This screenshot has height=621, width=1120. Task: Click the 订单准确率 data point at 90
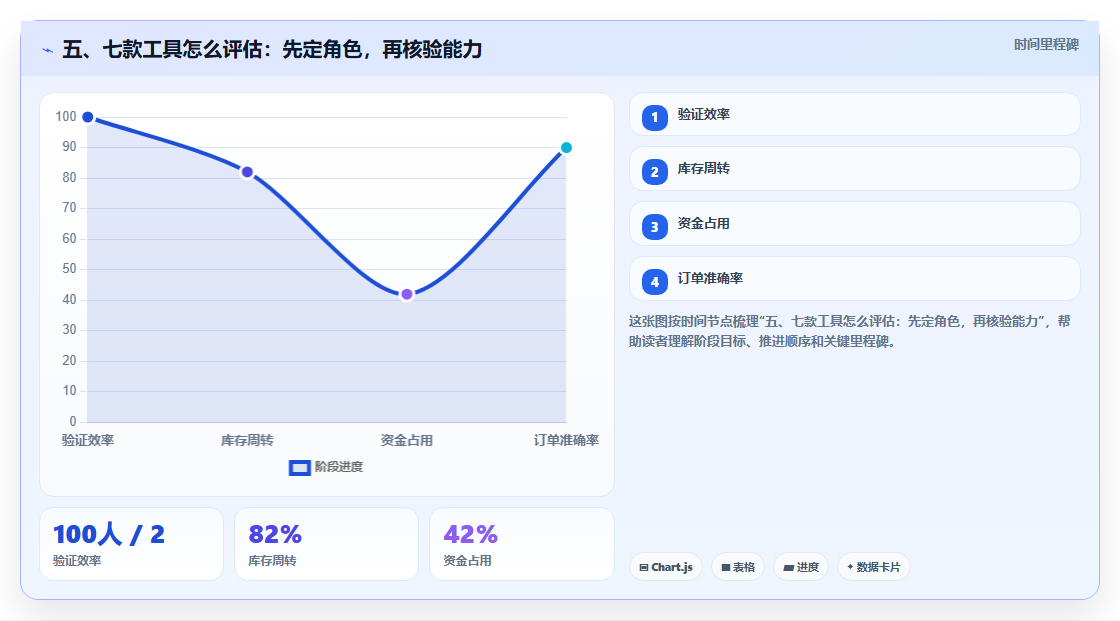coord(566,148)
